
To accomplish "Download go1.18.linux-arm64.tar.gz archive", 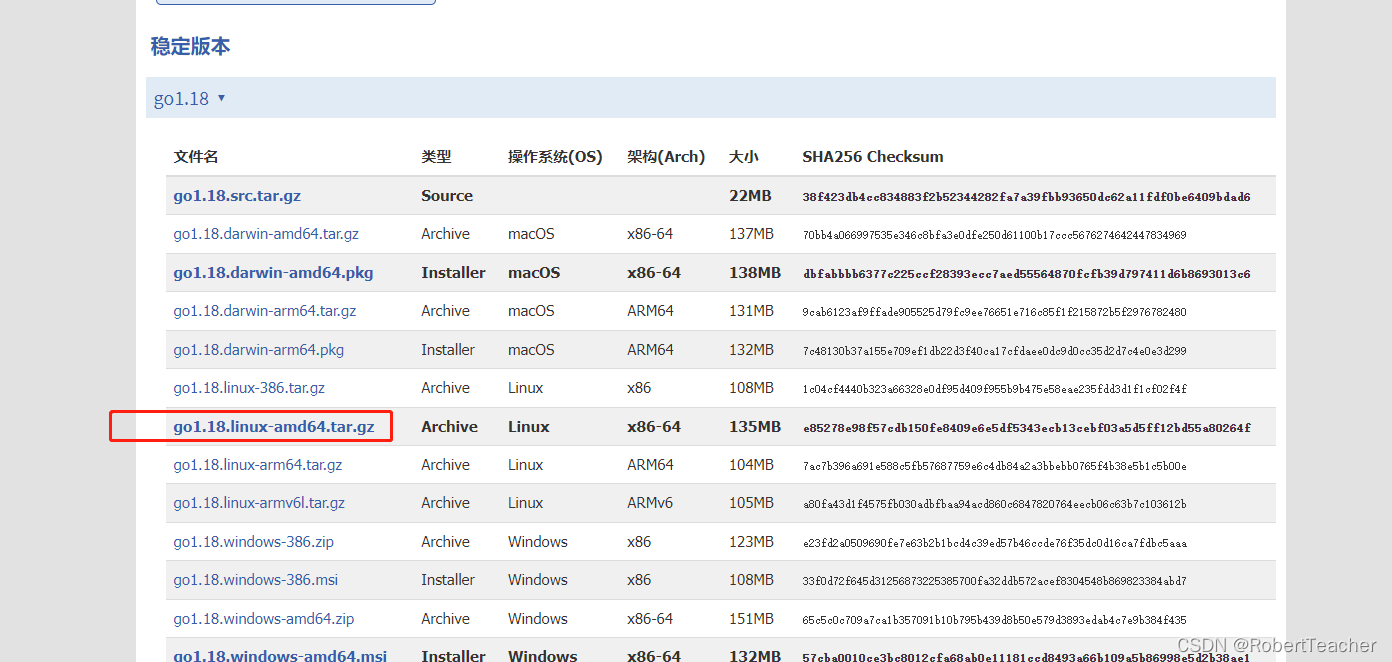I will (x=258, y=465).
